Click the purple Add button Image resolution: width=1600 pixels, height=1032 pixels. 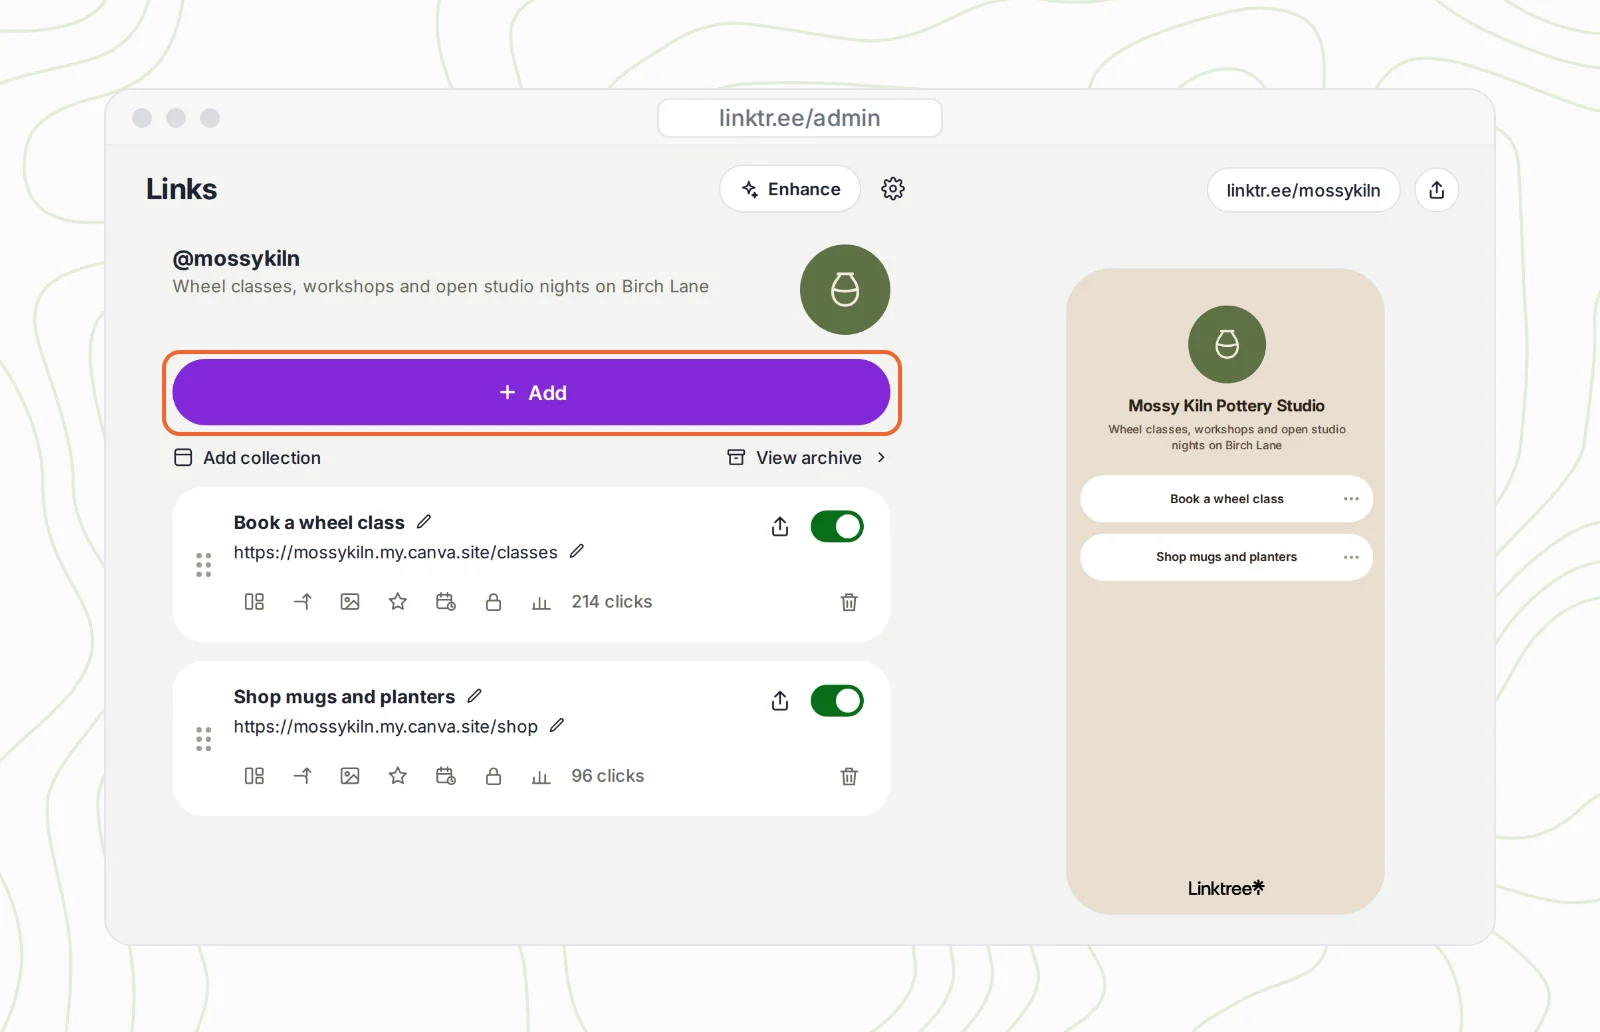[531, 393]
